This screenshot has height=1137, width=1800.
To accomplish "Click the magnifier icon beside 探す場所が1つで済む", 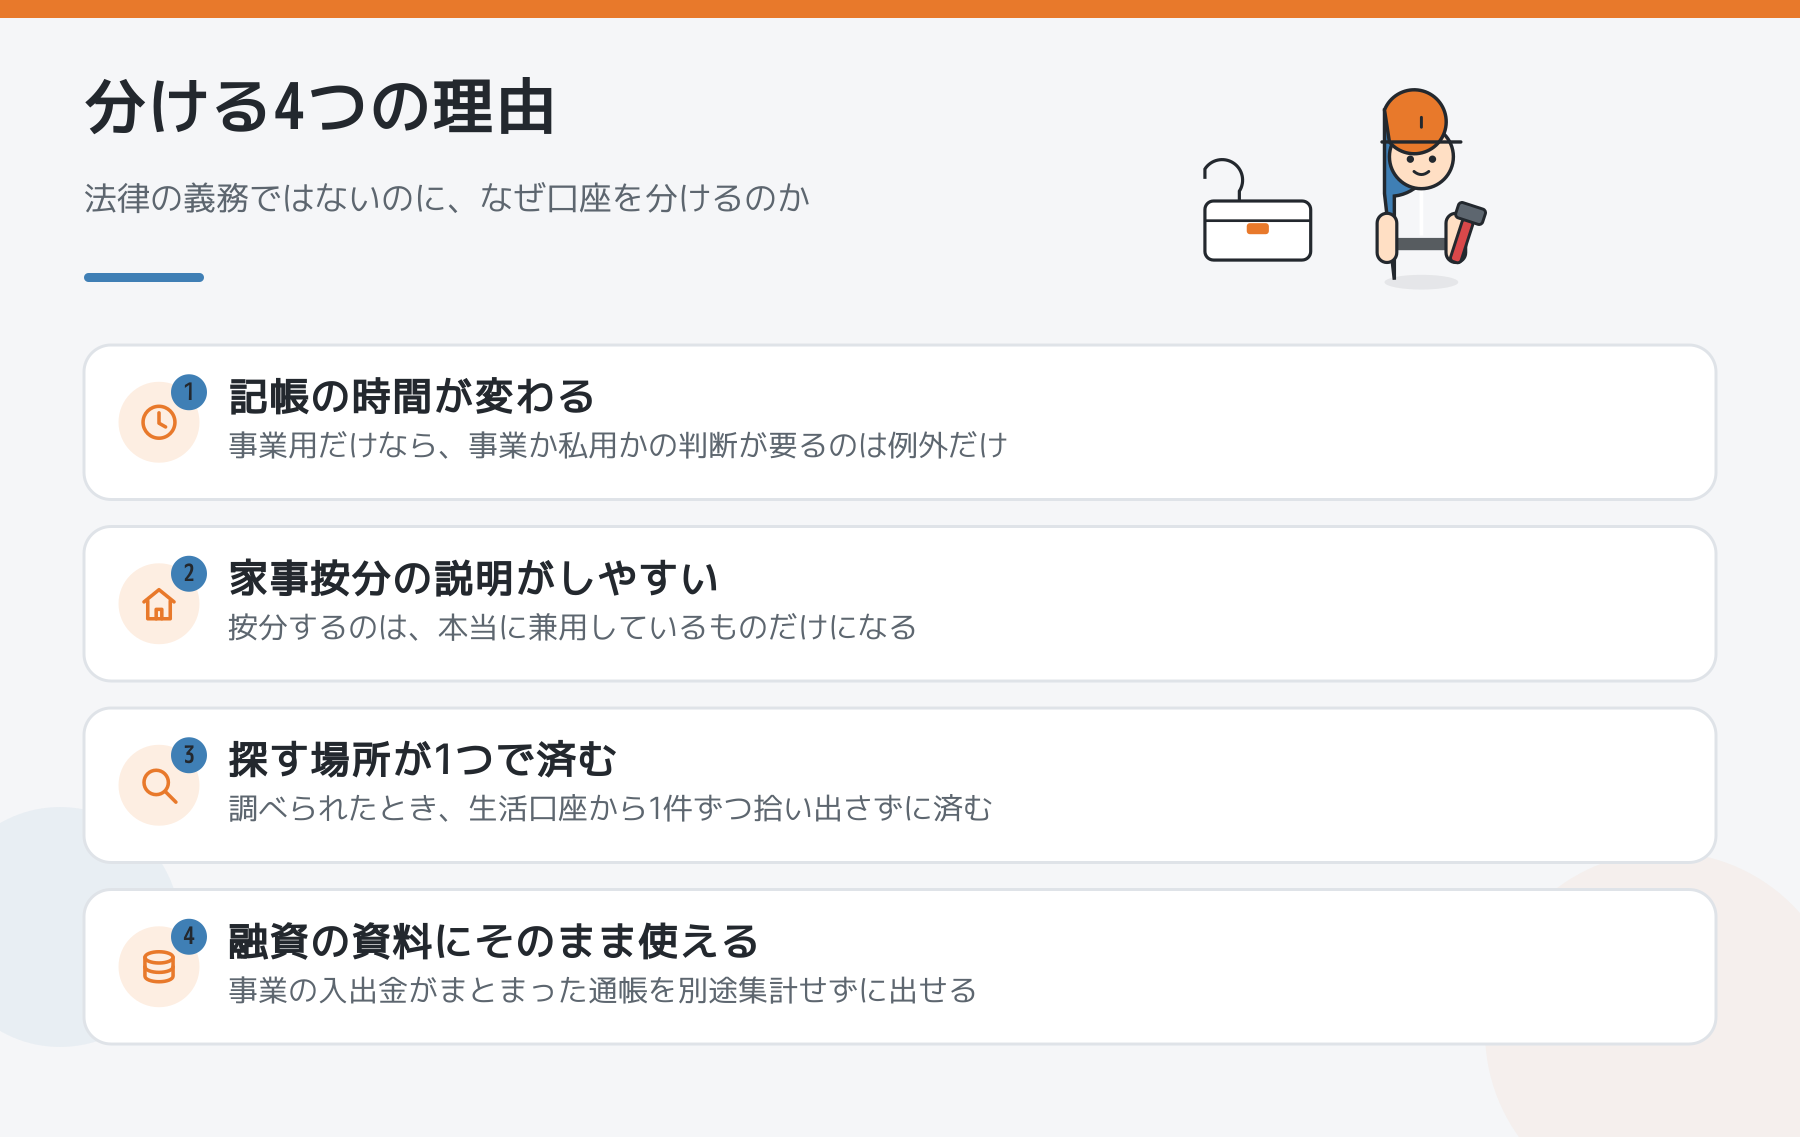I will (x=159, y=785).
